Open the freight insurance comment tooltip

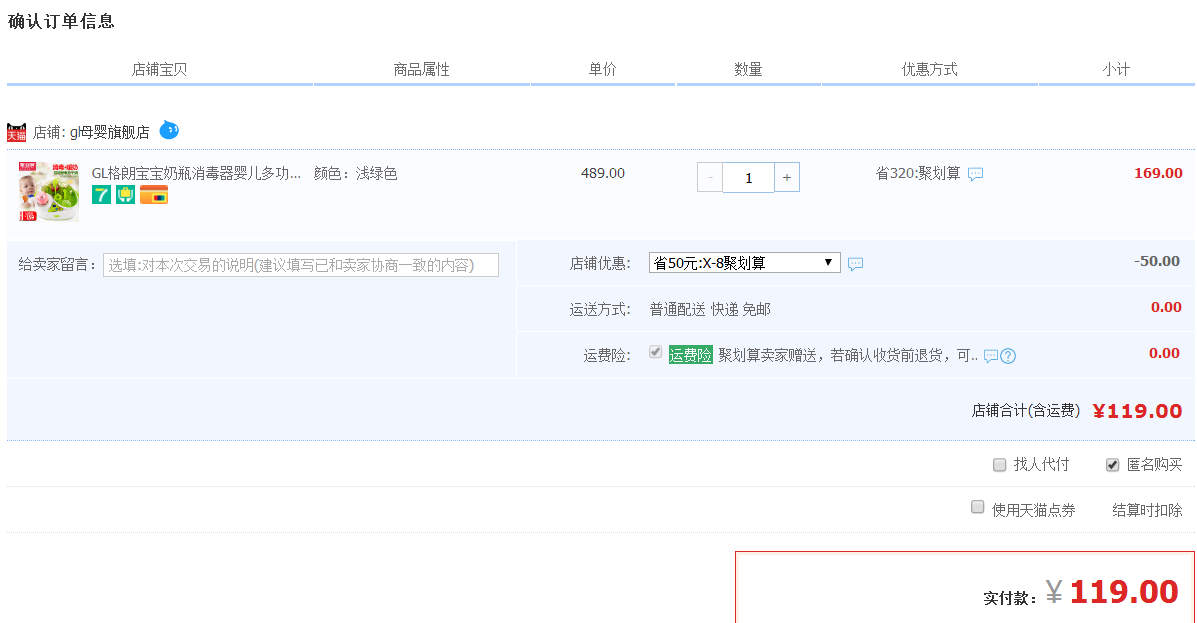pos(990,354)
